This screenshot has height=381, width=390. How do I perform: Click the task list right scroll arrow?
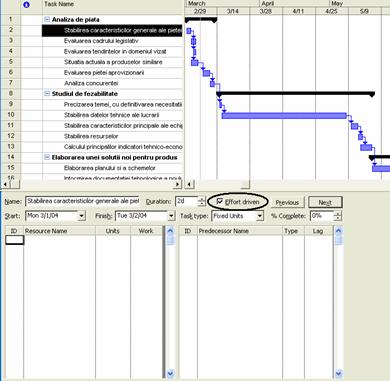(x=178, y=184)
